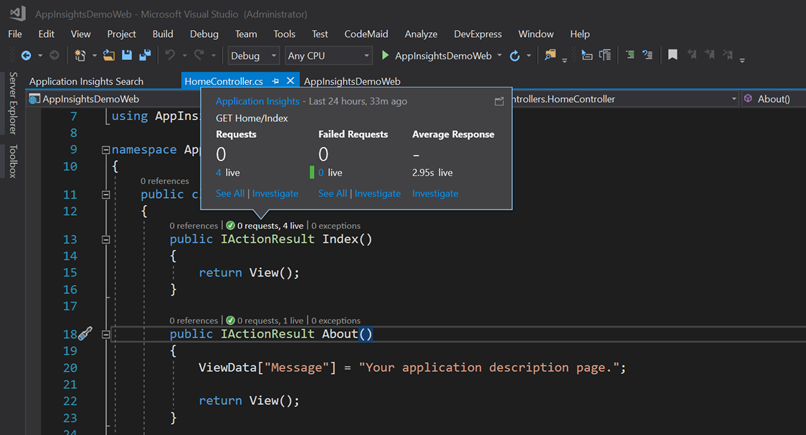Viewport: 806px width, 435px height.
Task: Toggle a bookmark with the bookmark icon
Action: point(672,55)
